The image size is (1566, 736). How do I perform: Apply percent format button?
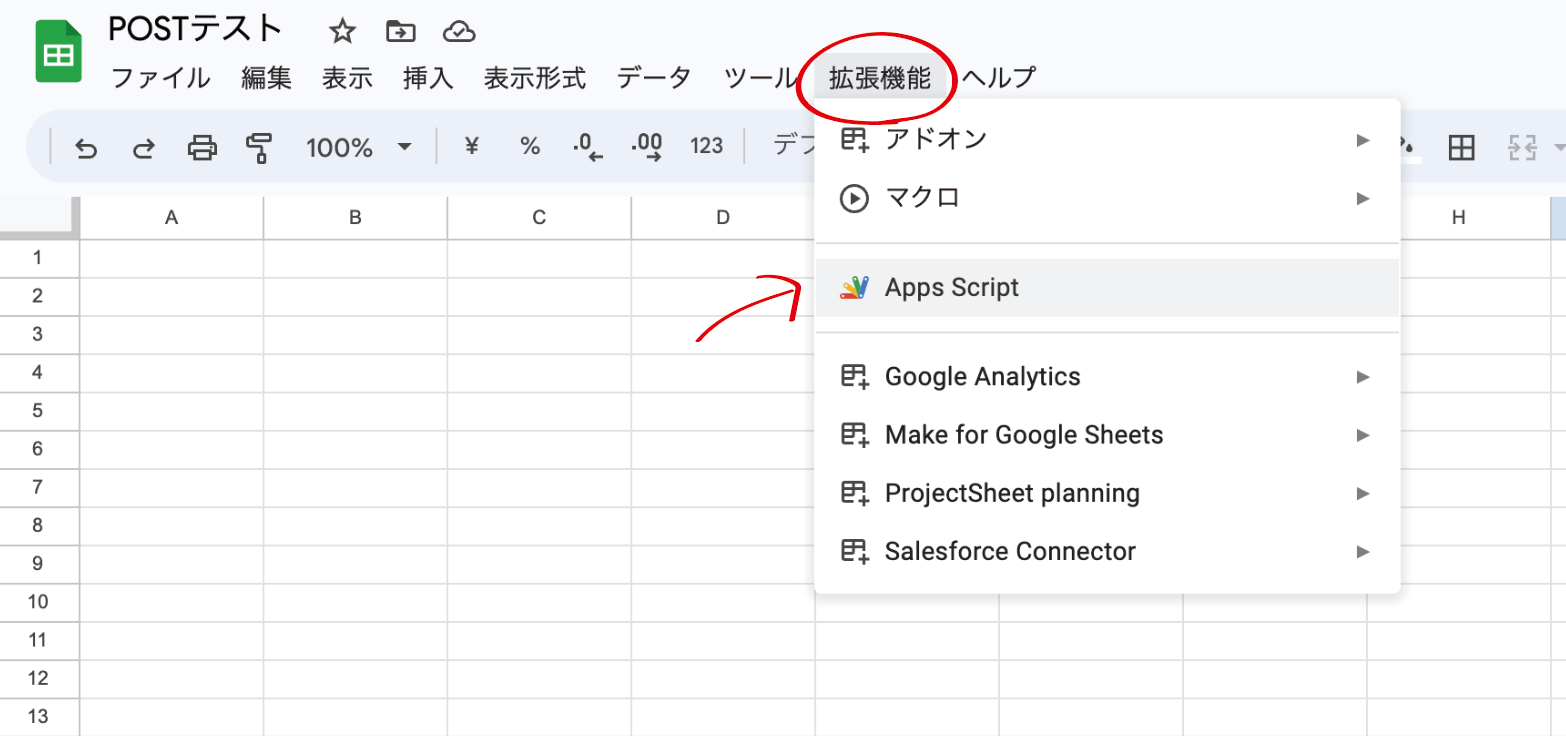pyautogui.click(x=530, y=147)
